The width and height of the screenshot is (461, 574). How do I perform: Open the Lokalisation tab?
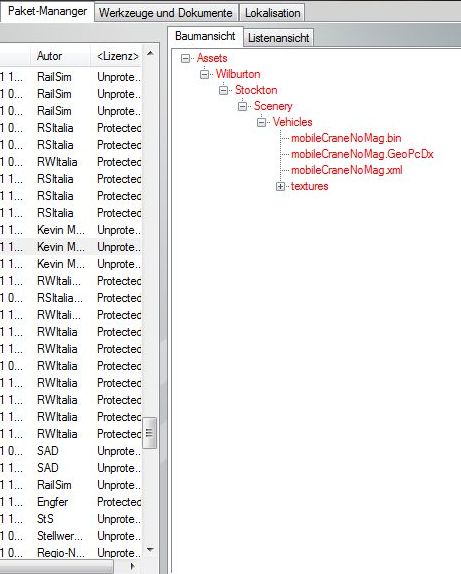pyautogui.click(x=272, y=13)
